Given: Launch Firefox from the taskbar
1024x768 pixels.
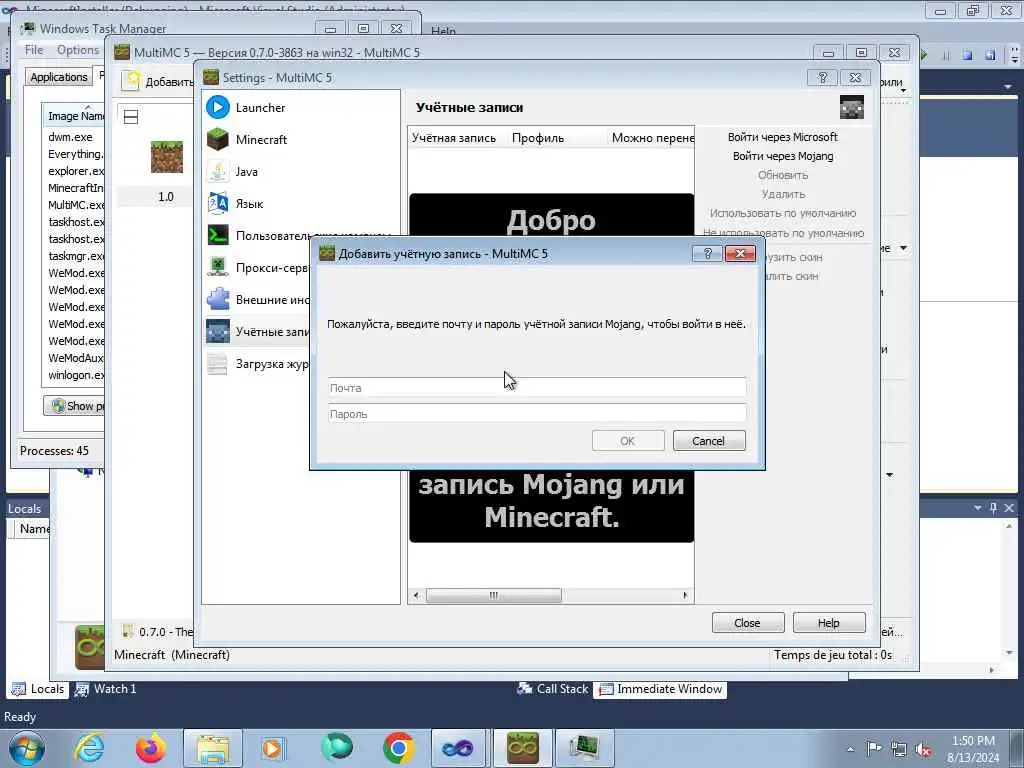Looking at the screenshot, I should click(151, 748).
